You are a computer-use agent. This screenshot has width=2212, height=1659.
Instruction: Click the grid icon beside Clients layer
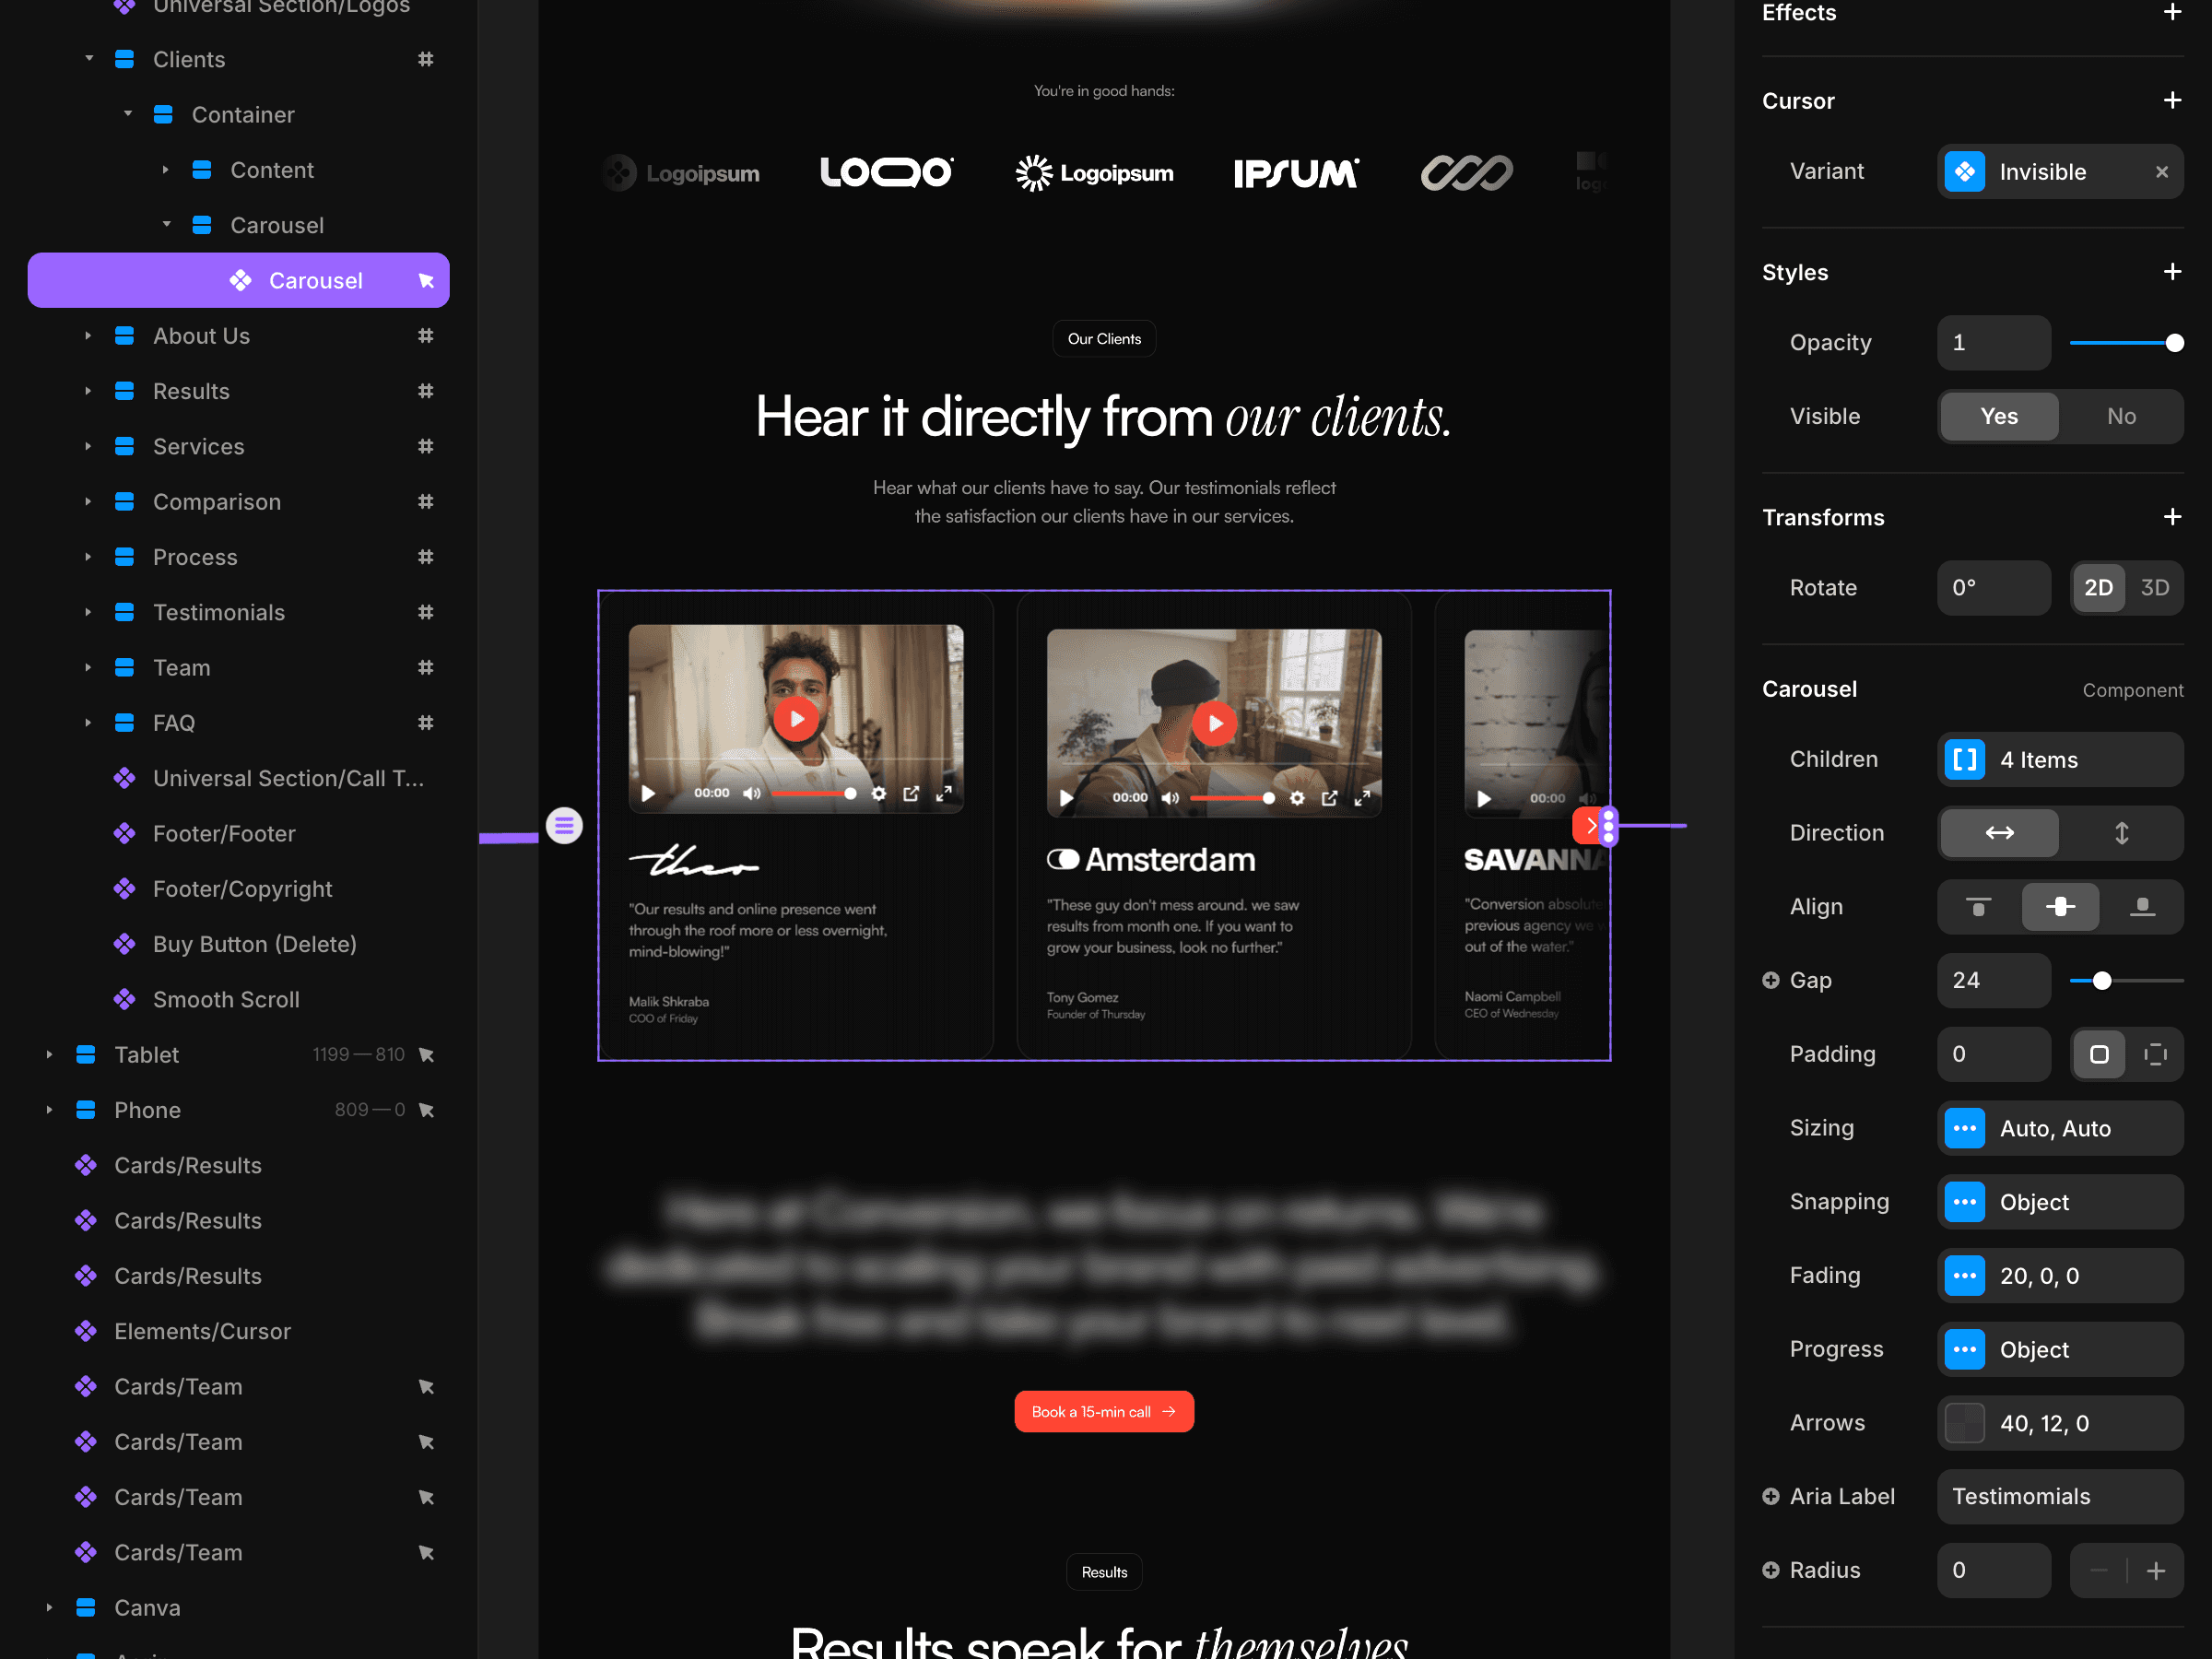(x=425, y=59)
